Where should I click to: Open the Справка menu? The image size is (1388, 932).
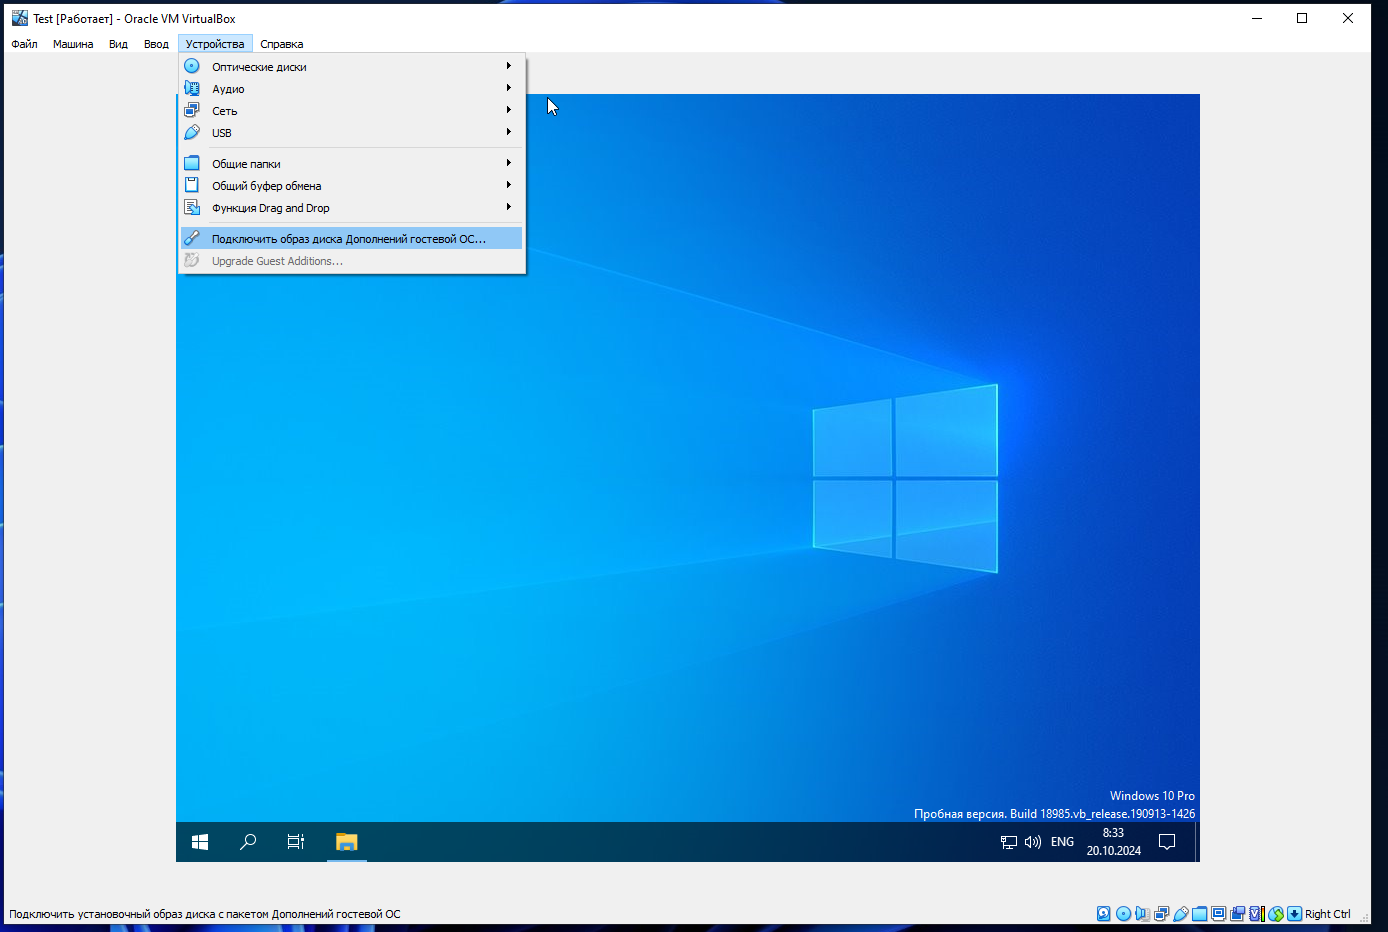282,44
